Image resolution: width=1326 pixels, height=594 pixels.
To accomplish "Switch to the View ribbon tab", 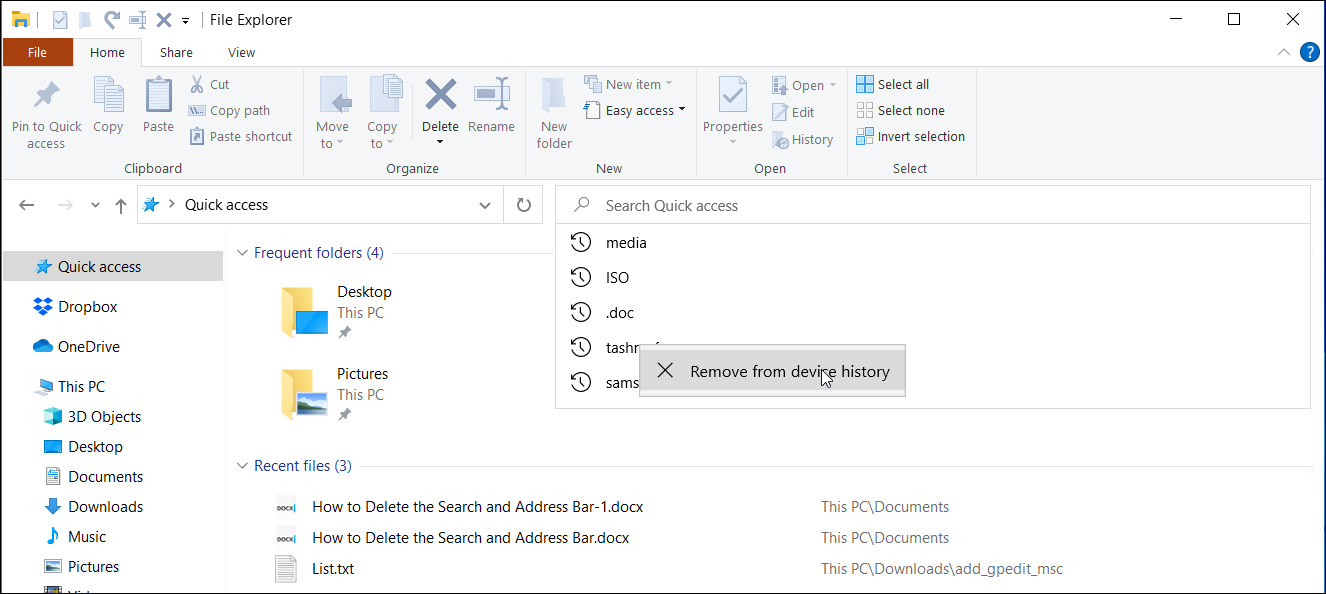I will click(241, 52).
